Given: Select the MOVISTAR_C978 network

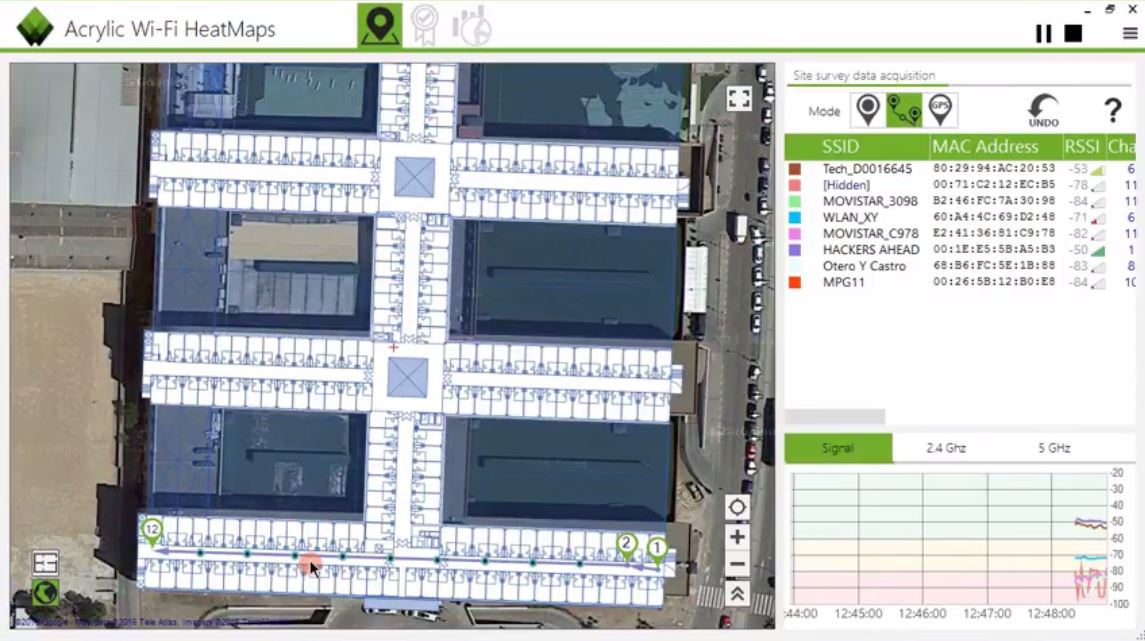Looking at the screenshot, I should point(960,234).
